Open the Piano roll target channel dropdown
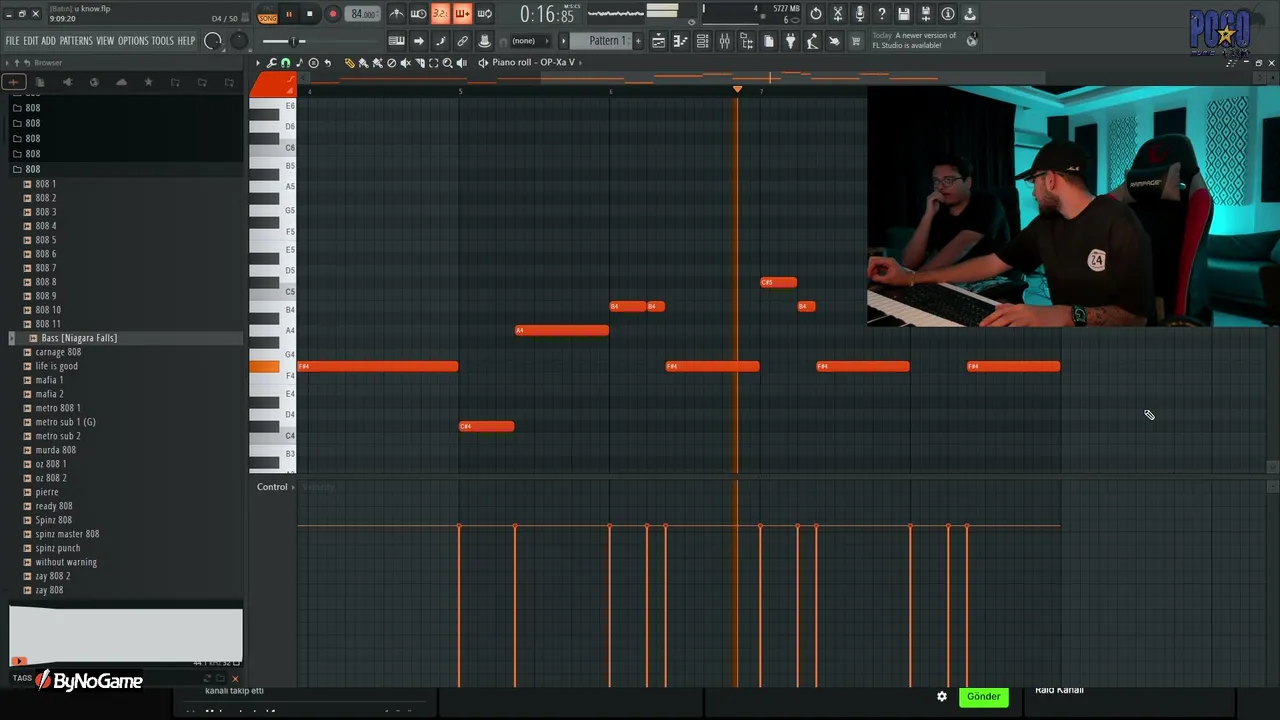Image resolution: width=1280 pixels, height=720 pixels. (534, 63)
